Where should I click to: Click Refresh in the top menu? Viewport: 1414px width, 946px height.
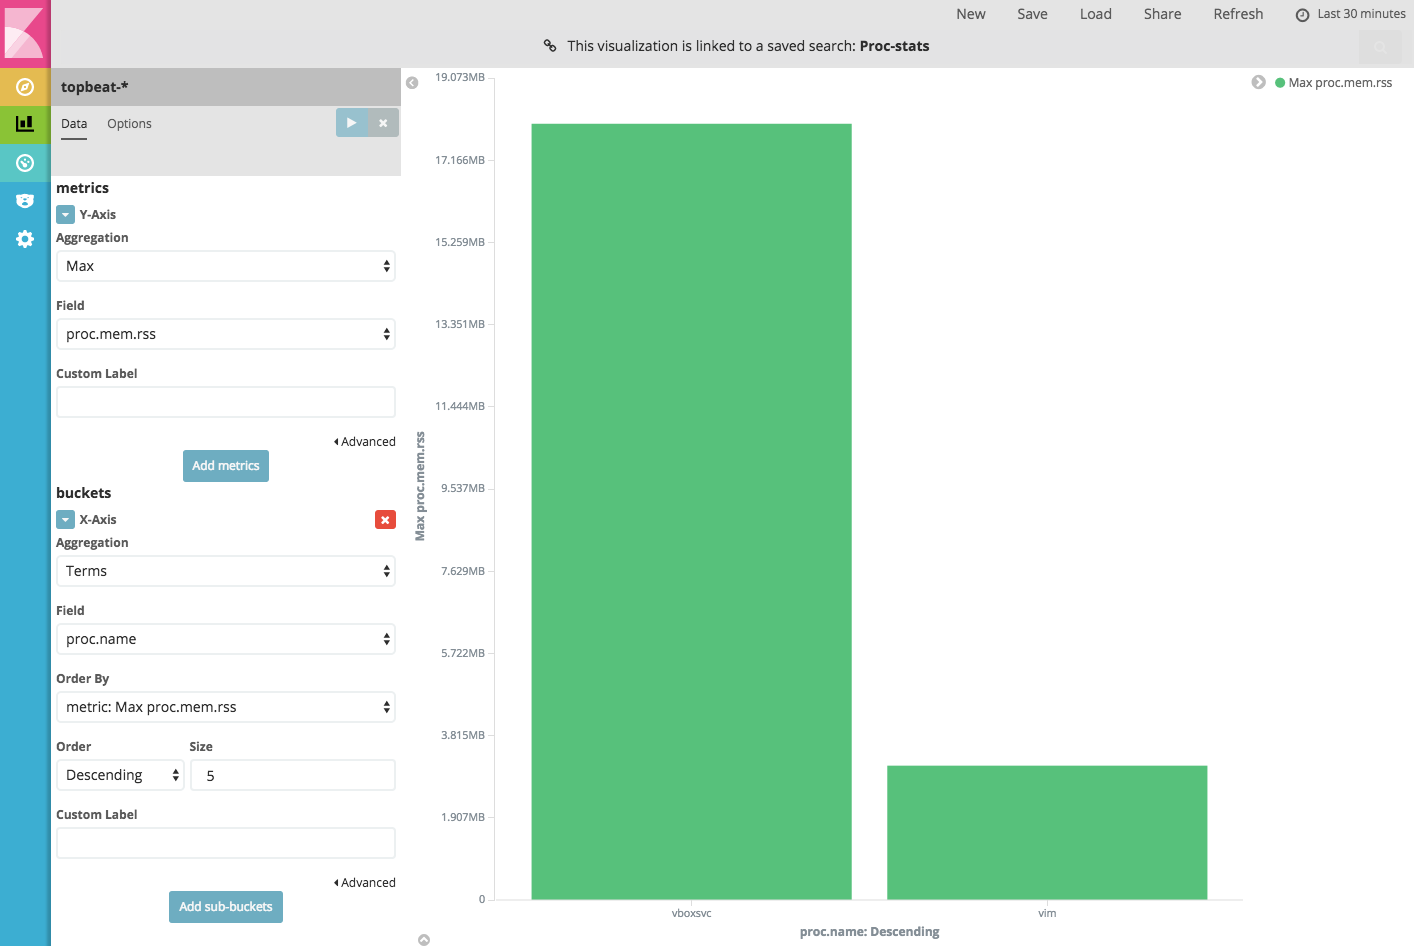pos(1238,14)
